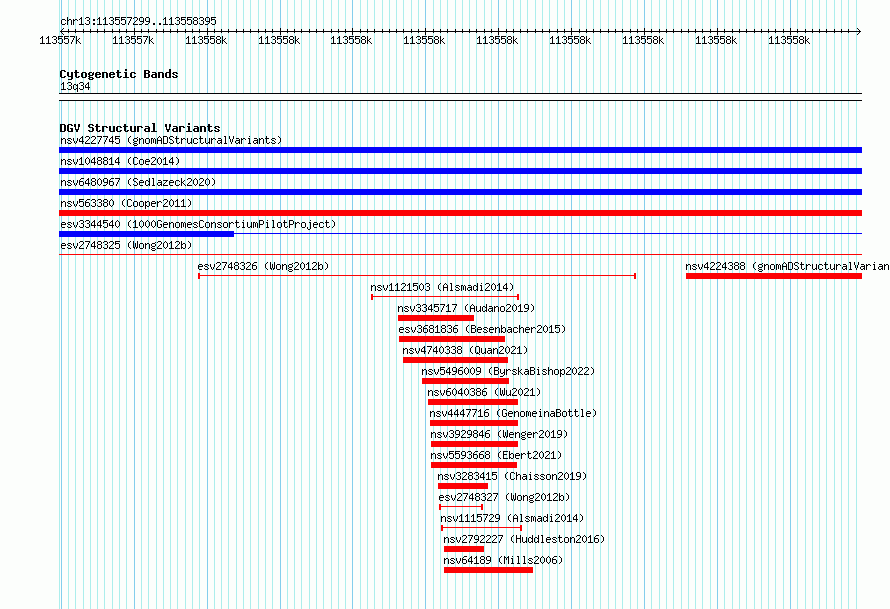The image size is (890, 609).
Task: Open nsv5496009 (ByrskaBishop2022) label
Action: click(508, 371)
